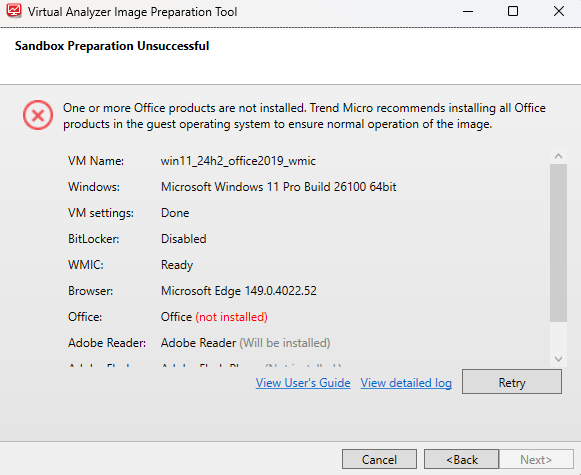This screenshot has width=581, height=475.
Task: Click the red "(not installed)" Office status
Action: pos(232,317)
